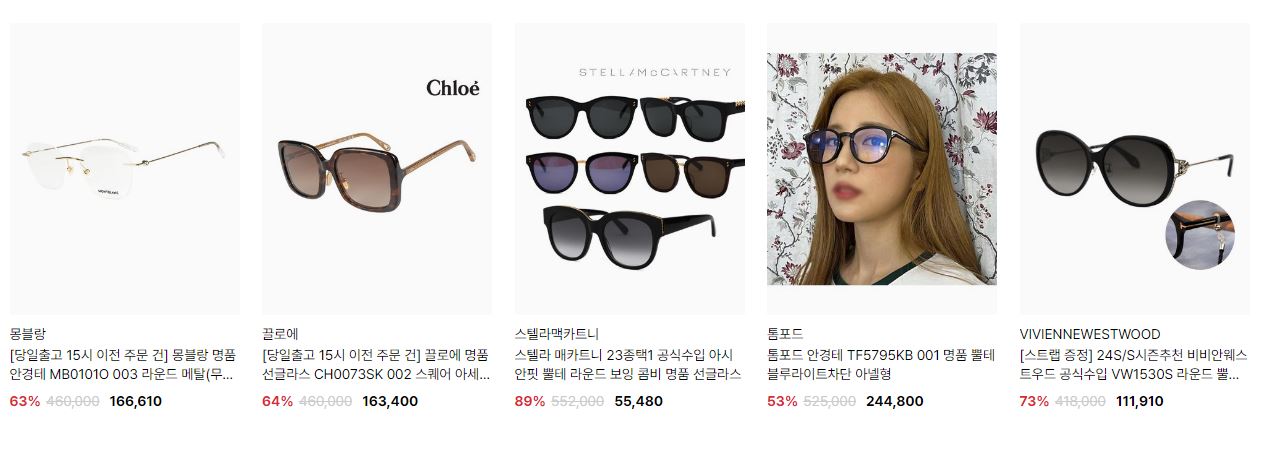Click the Chloé logo on product image
Viewport: 1263px width, 469px height.
click(x=453, y=88)
